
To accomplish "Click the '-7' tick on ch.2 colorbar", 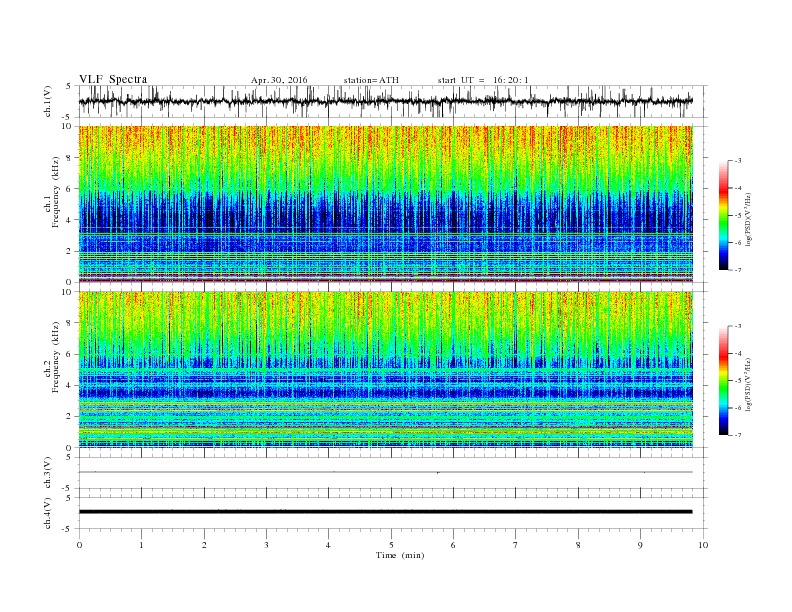I will (x=738, y=435).
